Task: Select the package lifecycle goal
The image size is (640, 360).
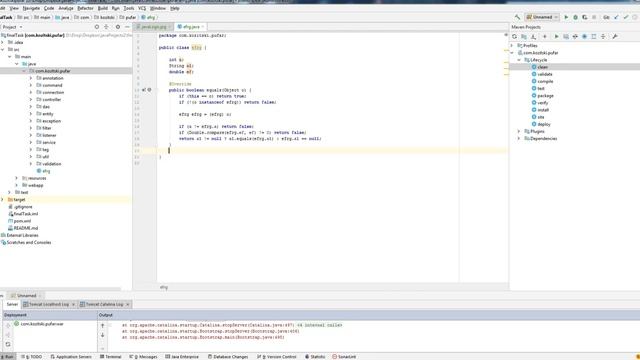Action: 545,96
